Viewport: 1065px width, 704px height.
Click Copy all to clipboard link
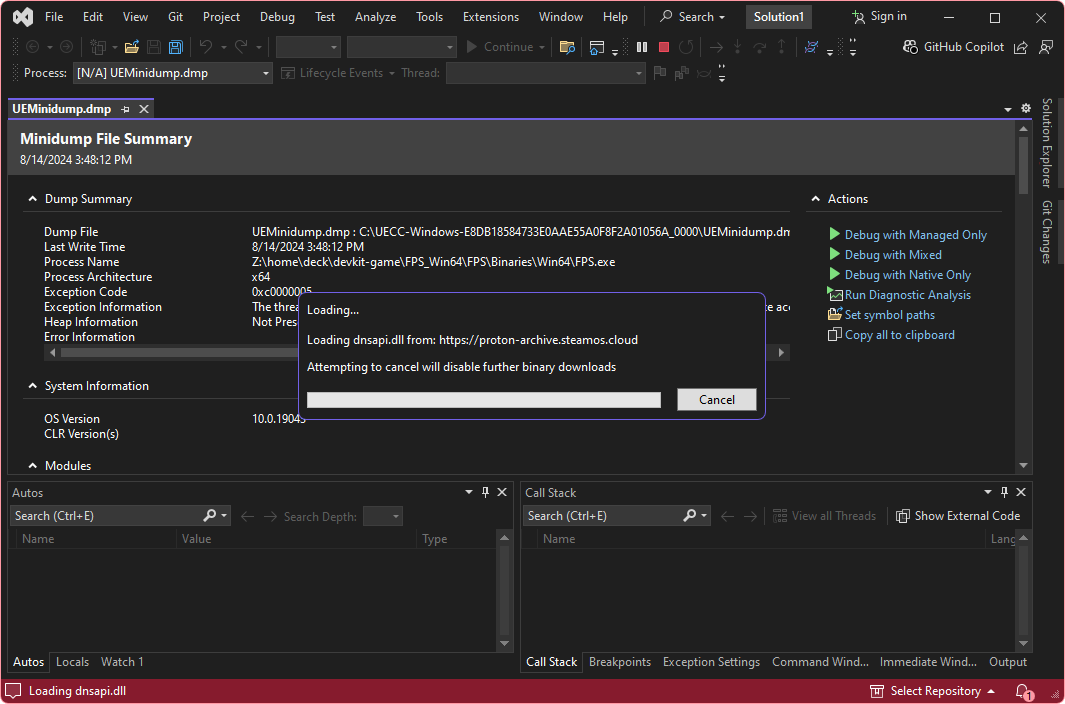899,335
